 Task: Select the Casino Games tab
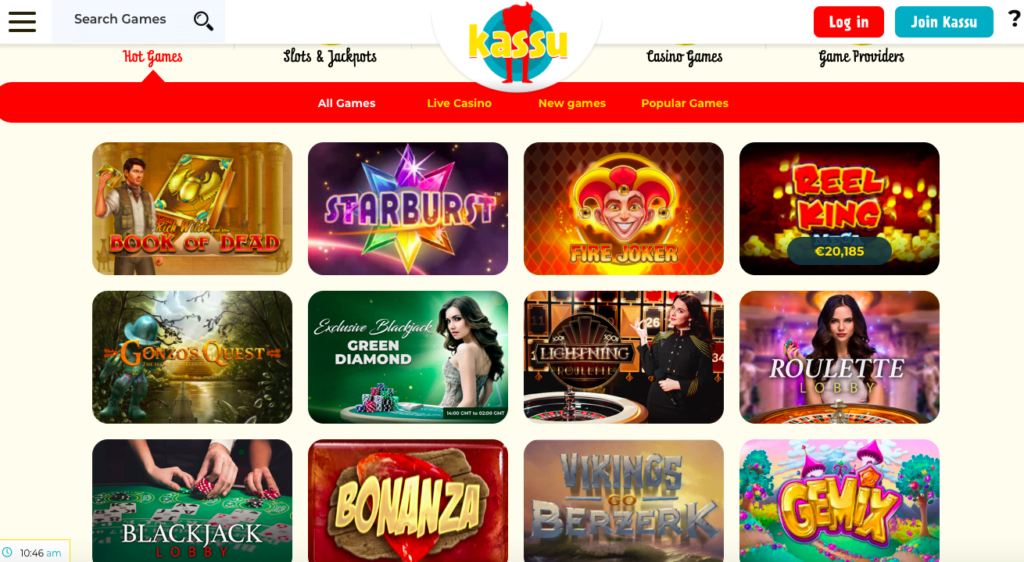[684, 57]
